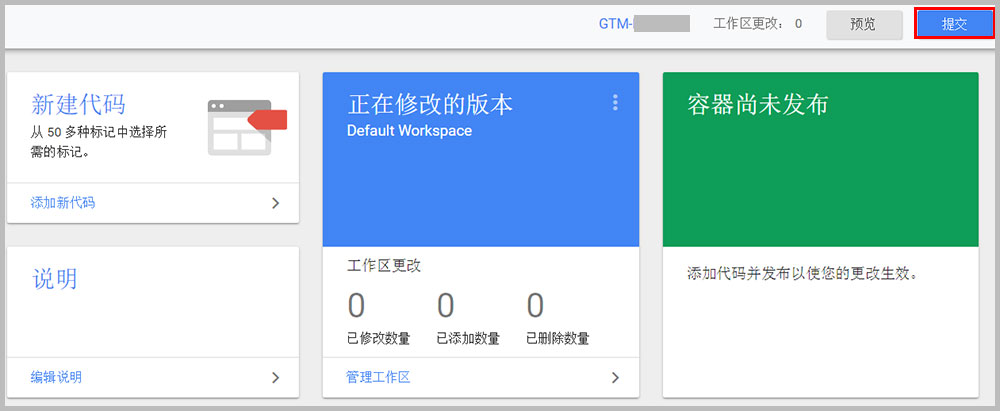
Task: Click the 添加新代码 link
Action: pyautogui.click(x=62, y=203)
